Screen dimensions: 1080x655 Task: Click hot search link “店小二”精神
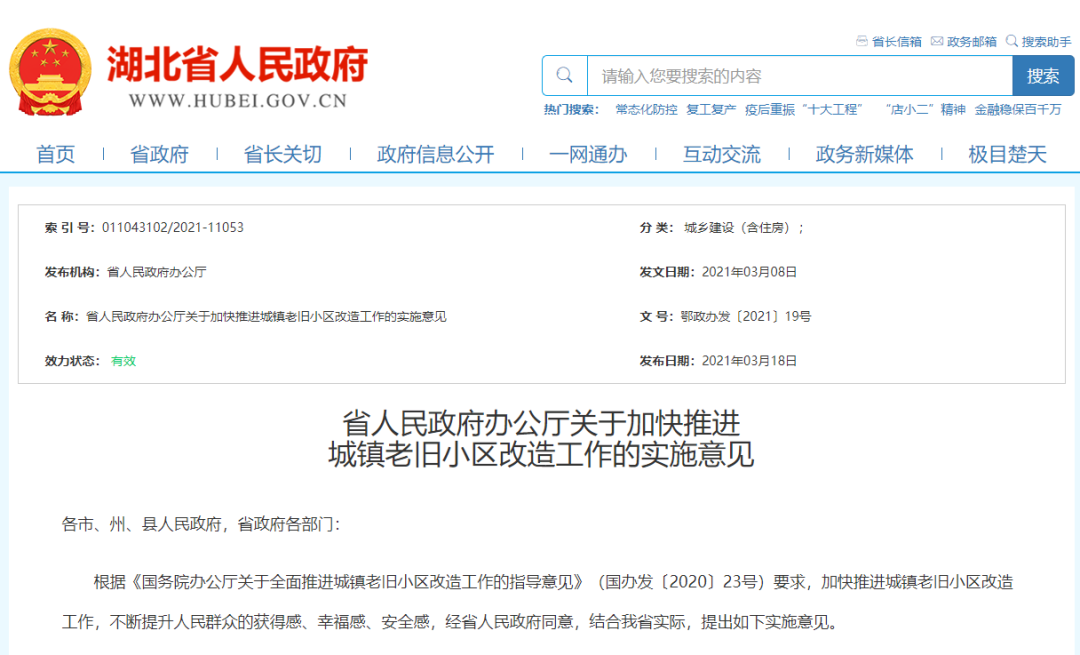(x=925, y=110)
